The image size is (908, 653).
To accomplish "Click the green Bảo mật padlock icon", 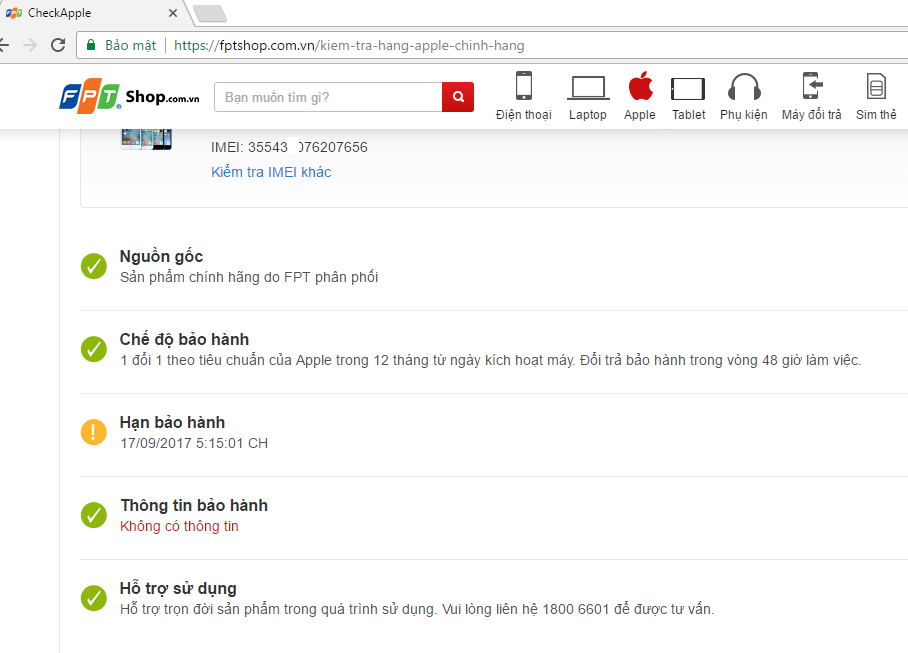I will tap(91, 45).
